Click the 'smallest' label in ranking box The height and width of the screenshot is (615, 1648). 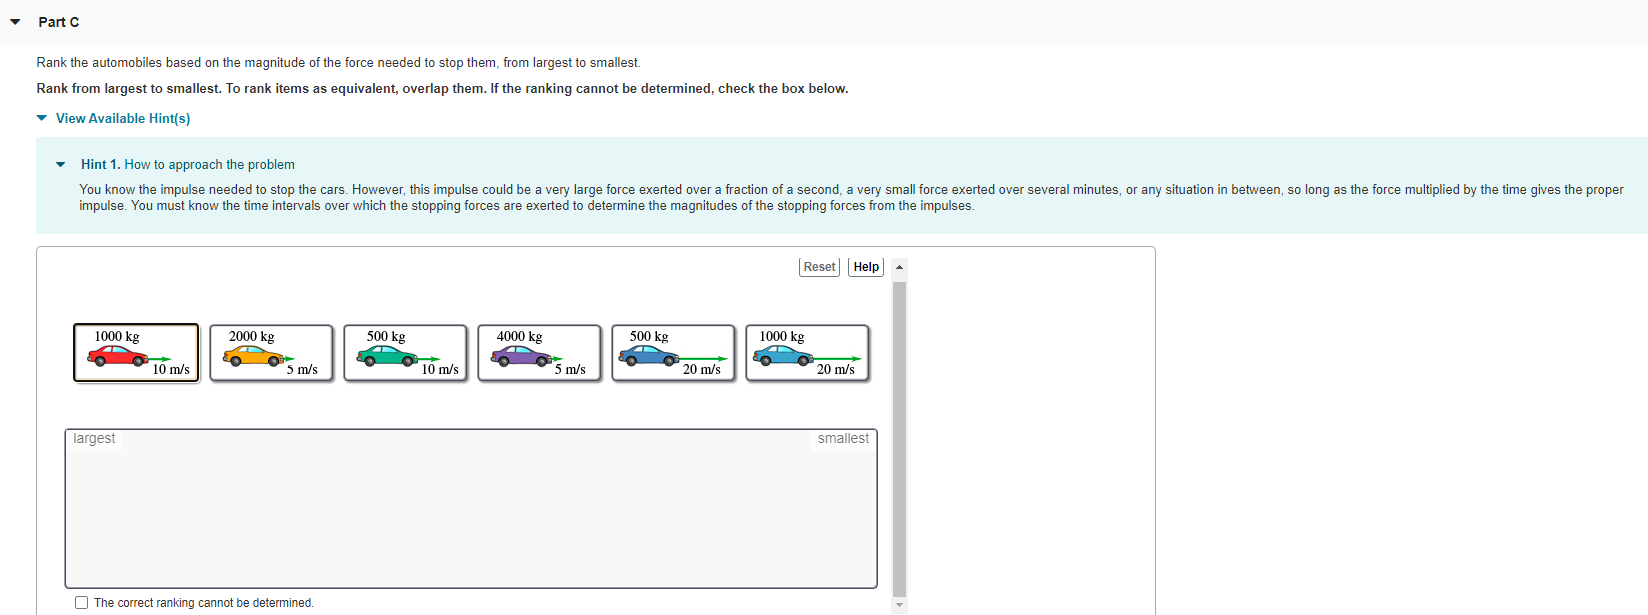843,438
